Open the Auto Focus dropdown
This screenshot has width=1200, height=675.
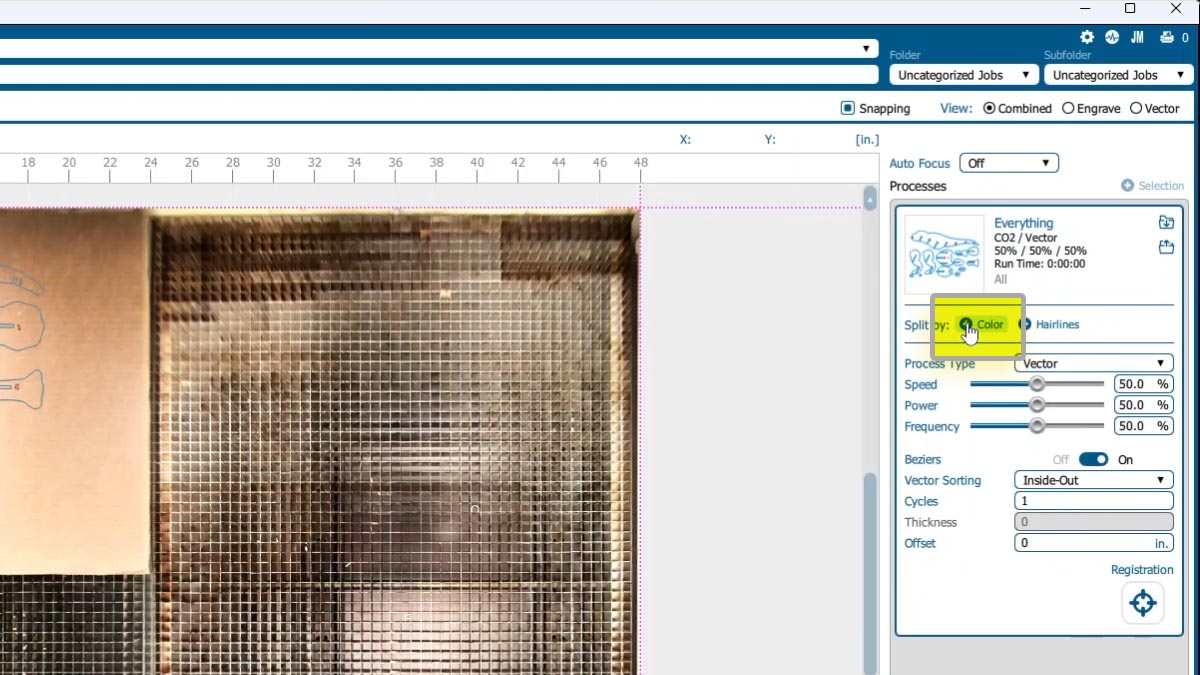pyautogui.click(x=1008, y=163)
